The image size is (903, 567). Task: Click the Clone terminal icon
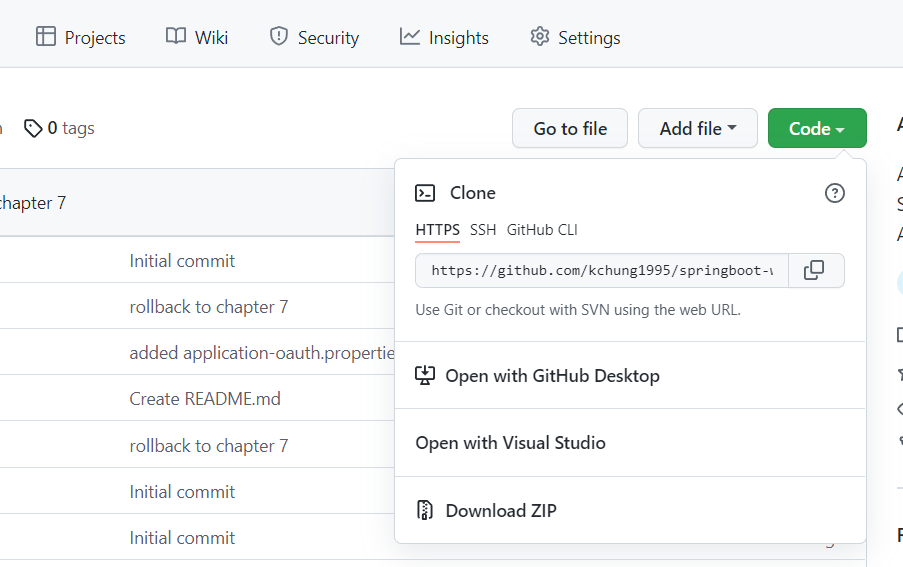coord(426,193)
